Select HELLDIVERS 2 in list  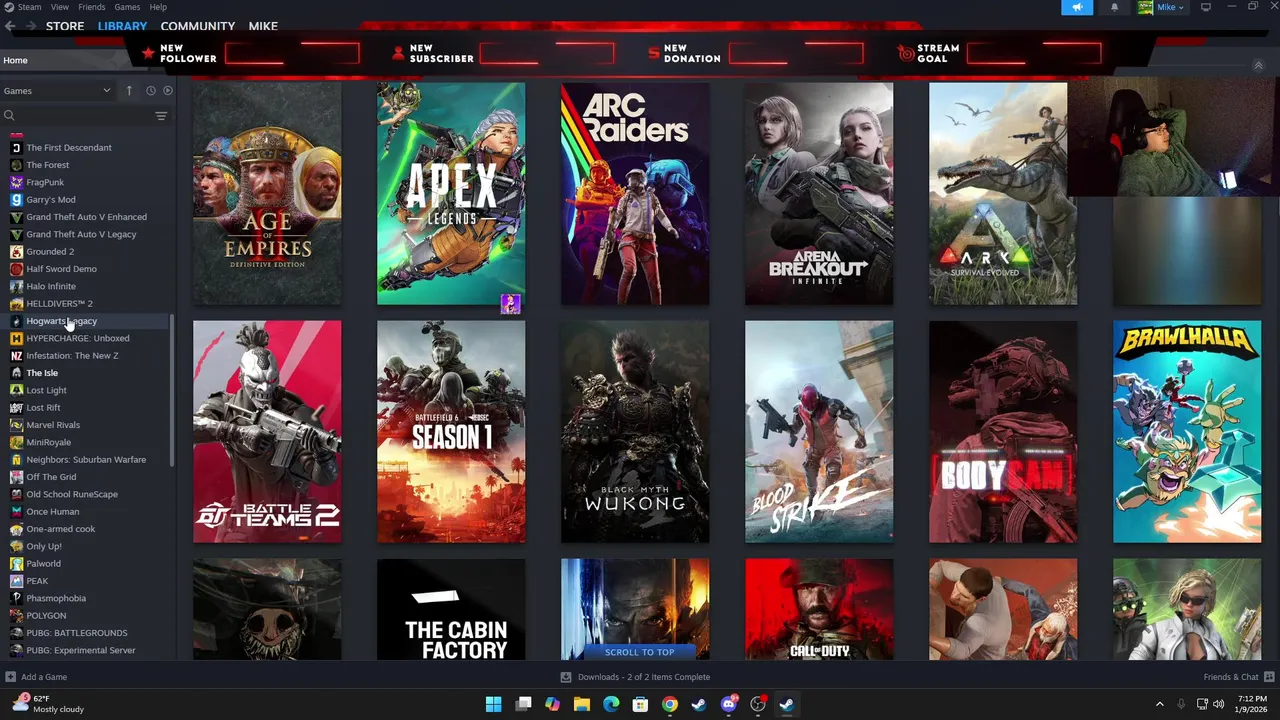59,304
